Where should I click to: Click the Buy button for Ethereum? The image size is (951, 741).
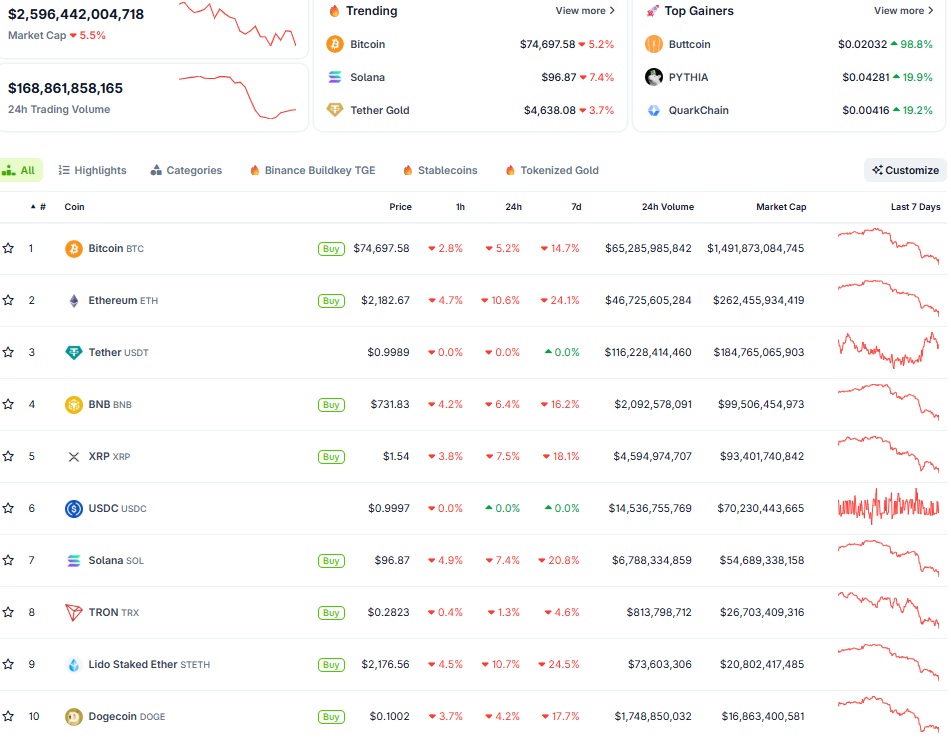point(331,300)
